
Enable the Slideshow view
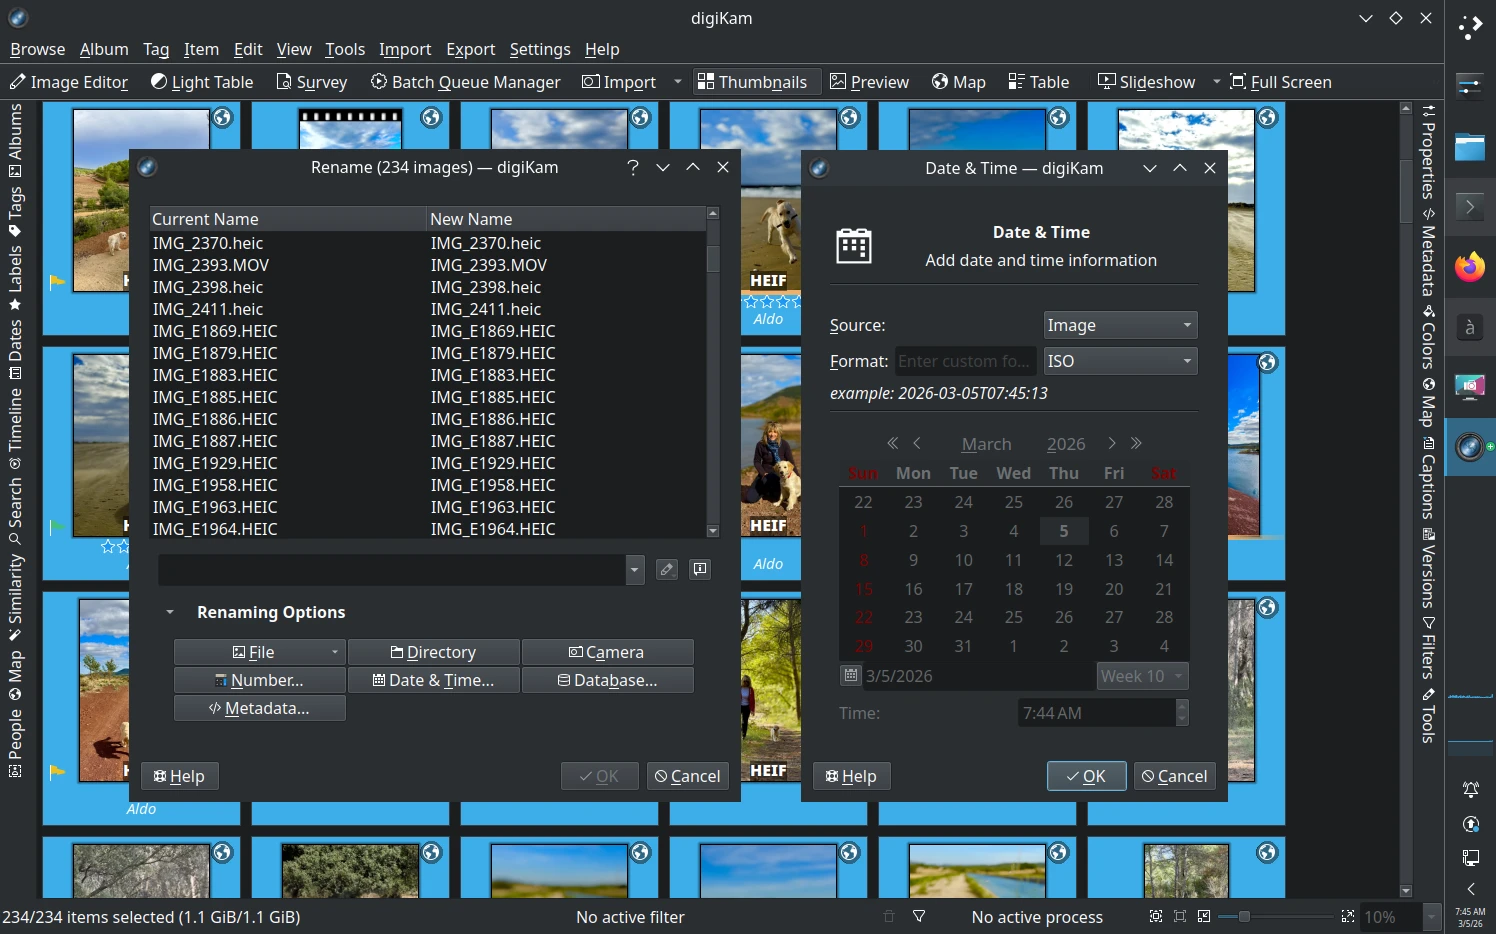click(1146, 82)
